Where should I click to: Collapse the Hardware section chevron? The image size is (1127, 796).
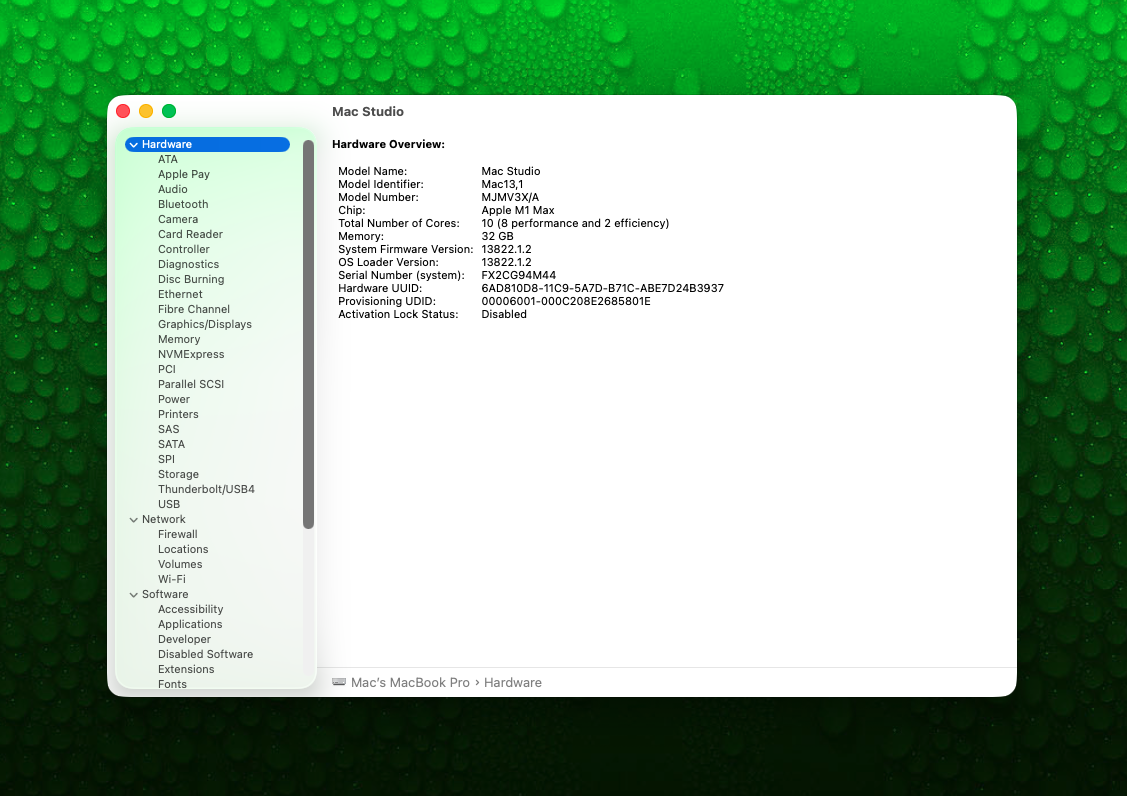[x=133, y=145]
